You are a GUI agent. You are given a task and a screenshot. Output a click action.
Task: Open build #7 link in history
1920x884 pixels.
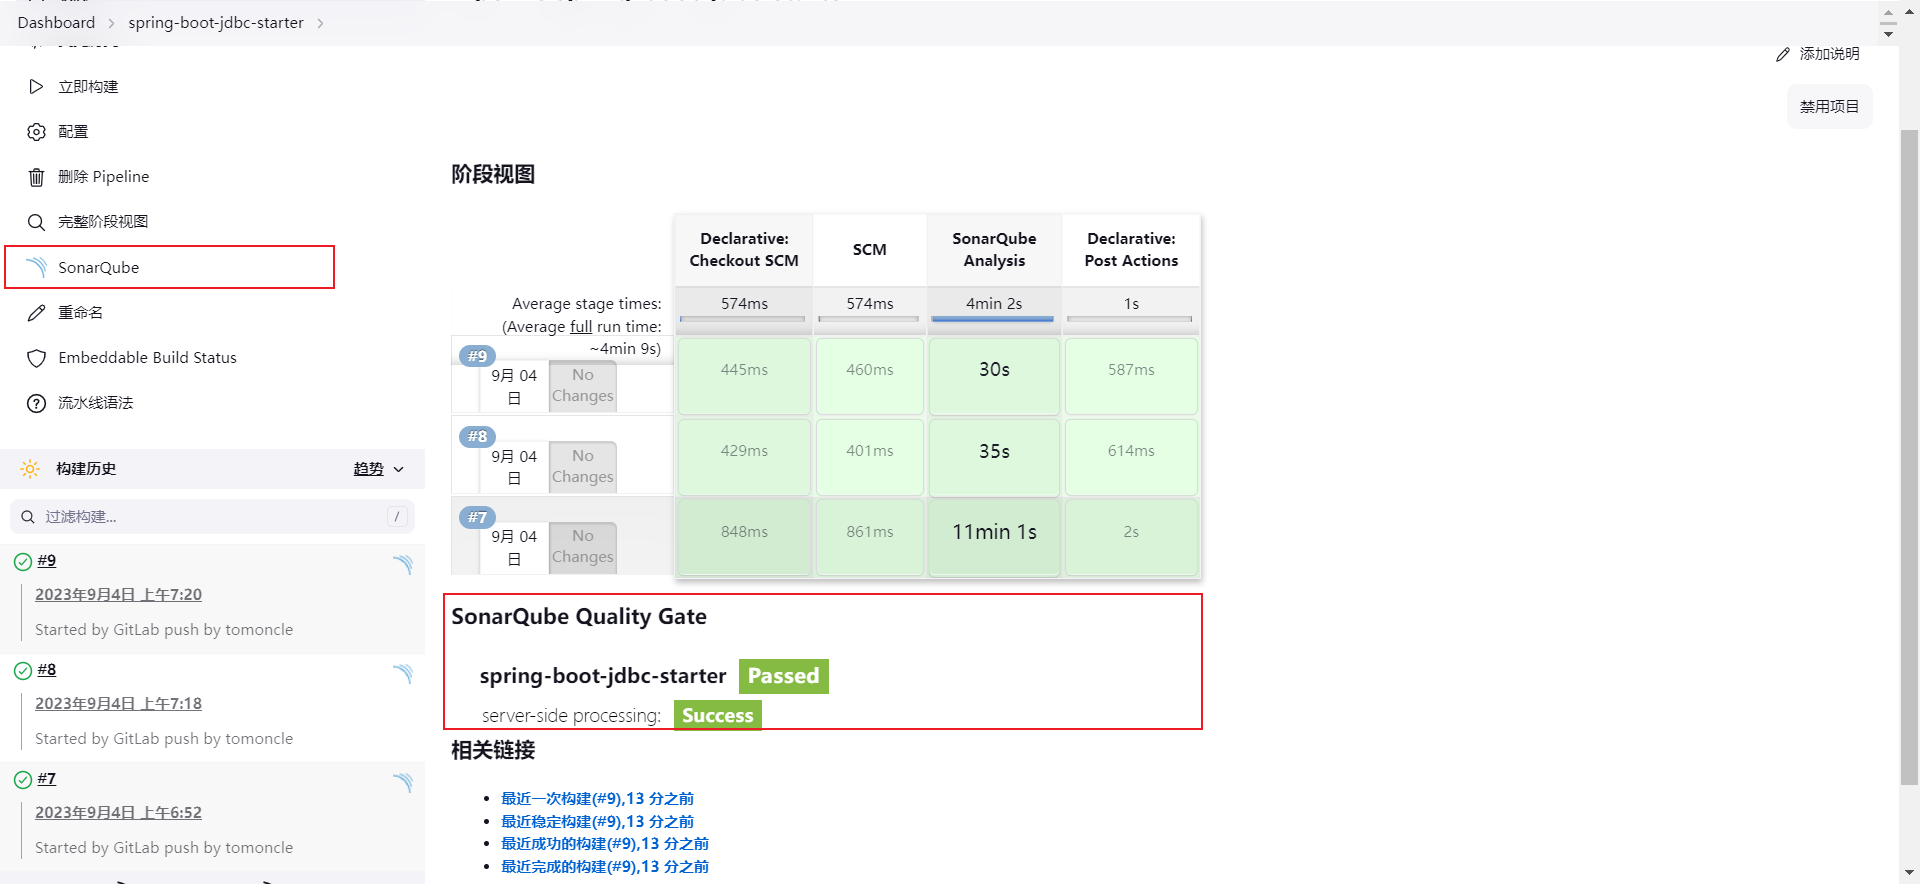click(47, 779)
